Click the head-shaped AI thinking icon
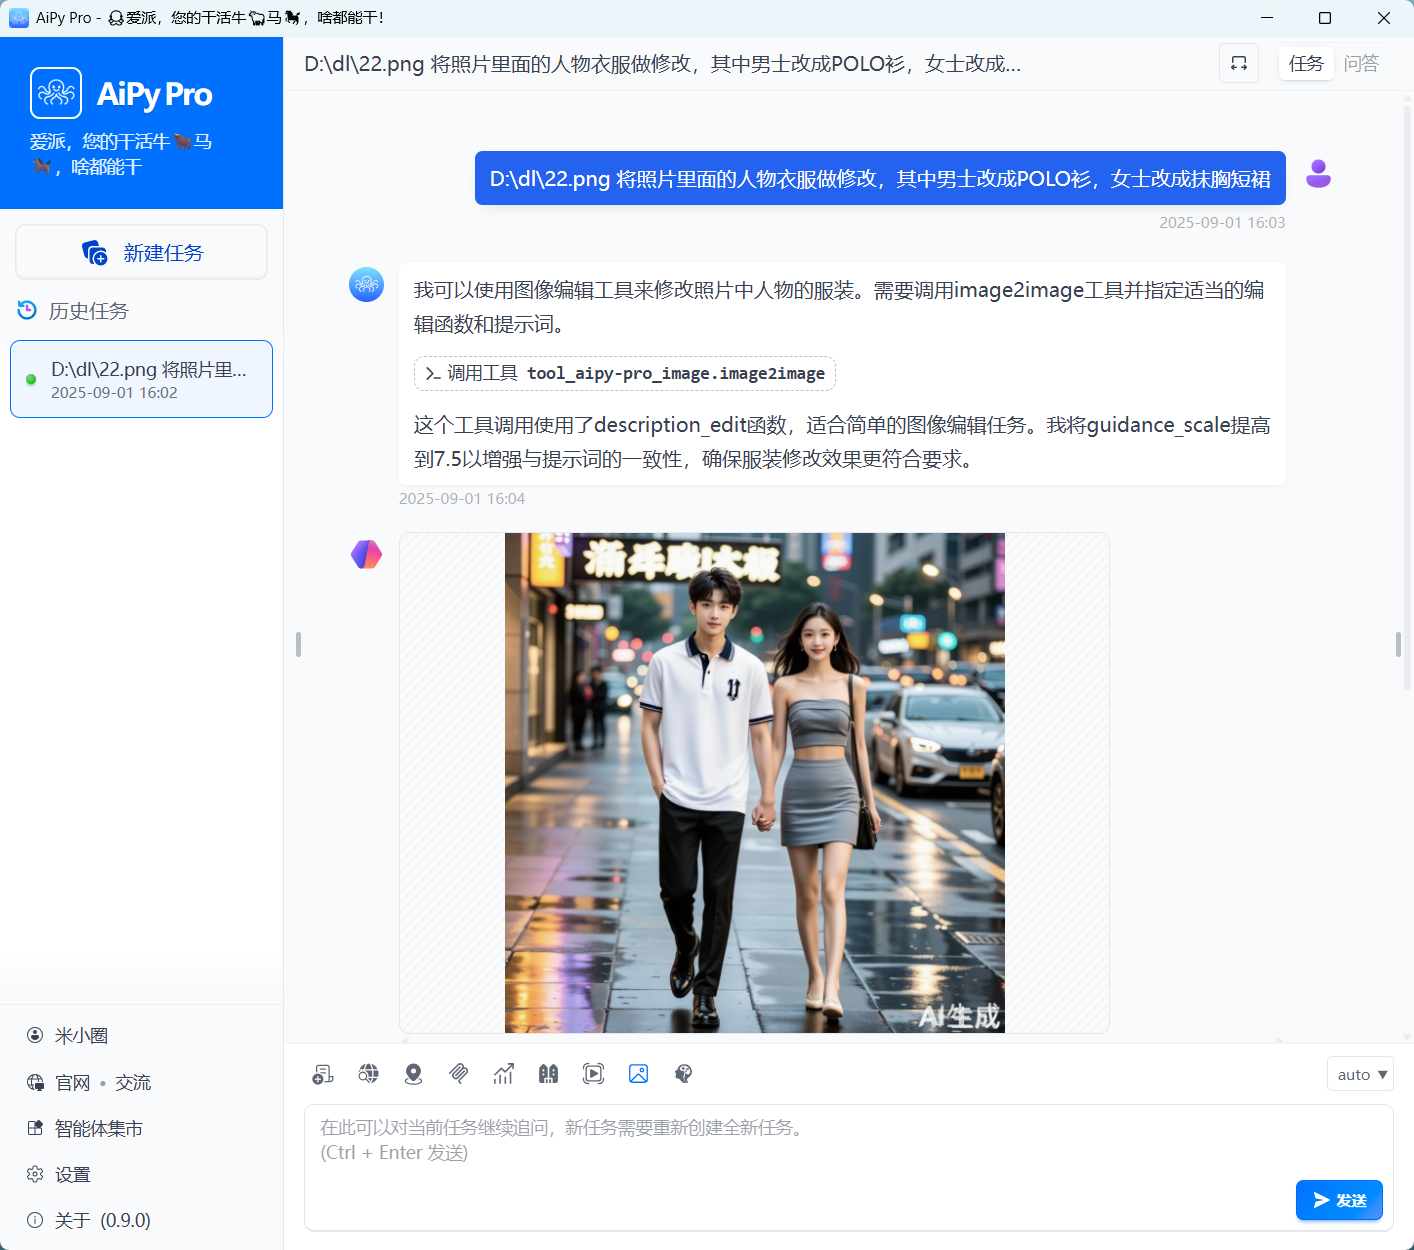Screen dimensions: 1414x1250 pos(683,1074)
